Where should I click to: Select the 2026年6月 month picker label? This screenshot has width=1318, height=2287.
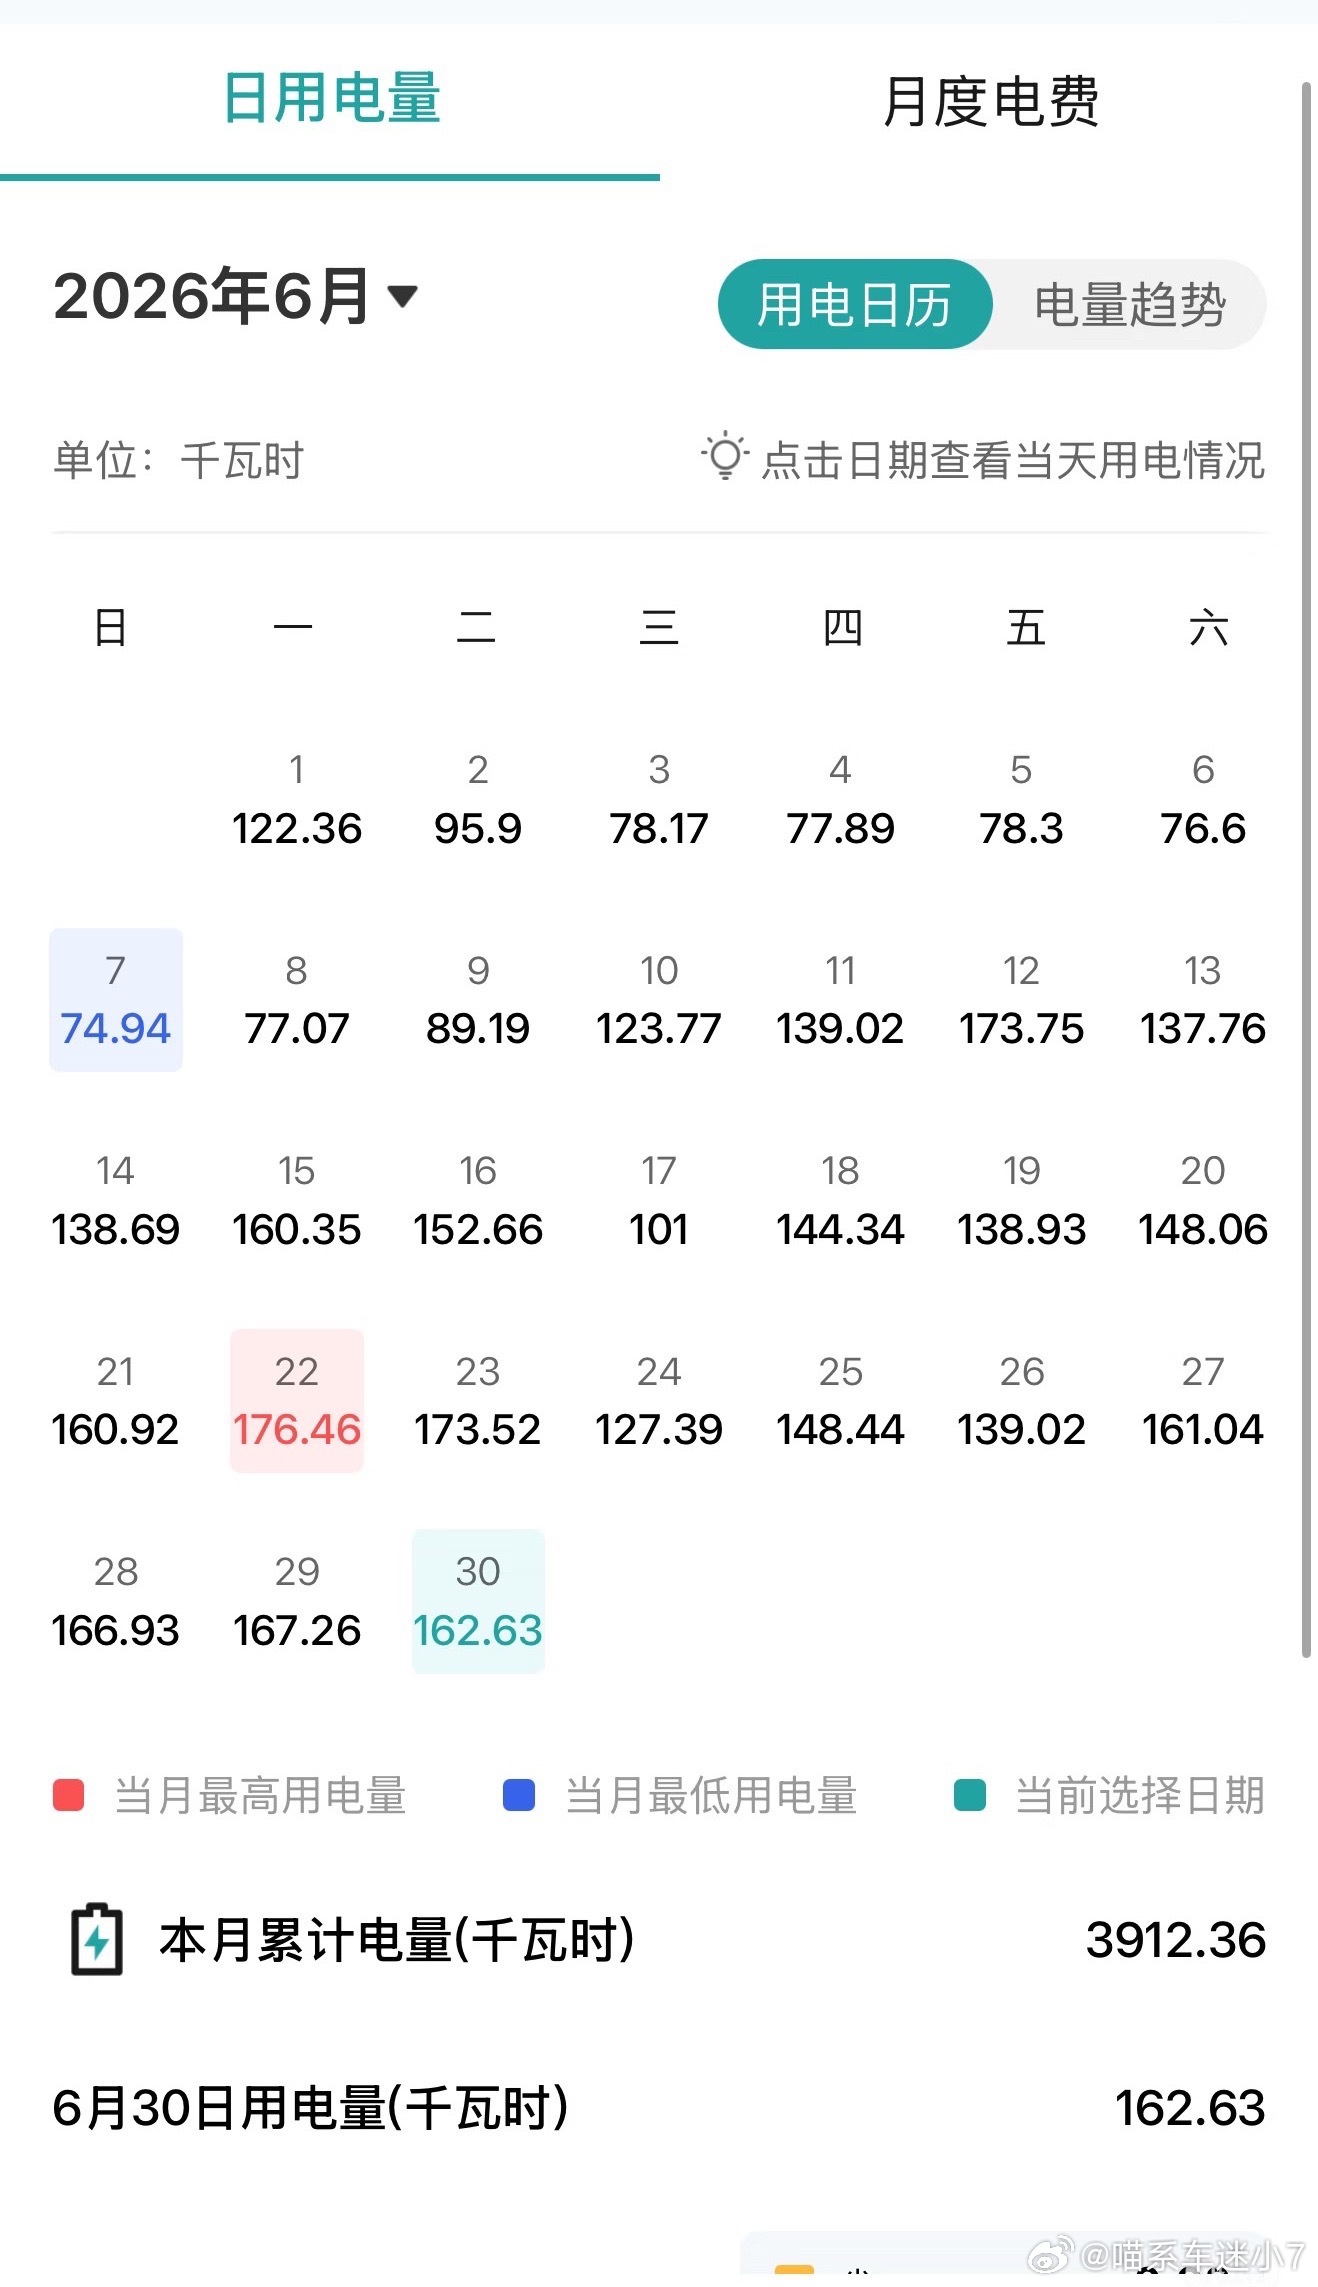pos(212,296)
